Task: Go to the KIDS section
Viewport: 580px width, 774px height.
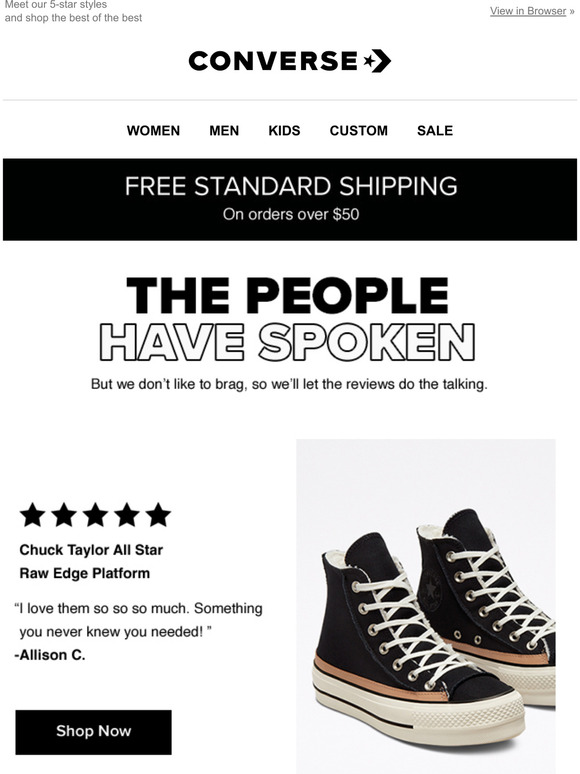Action: [284, 130]
